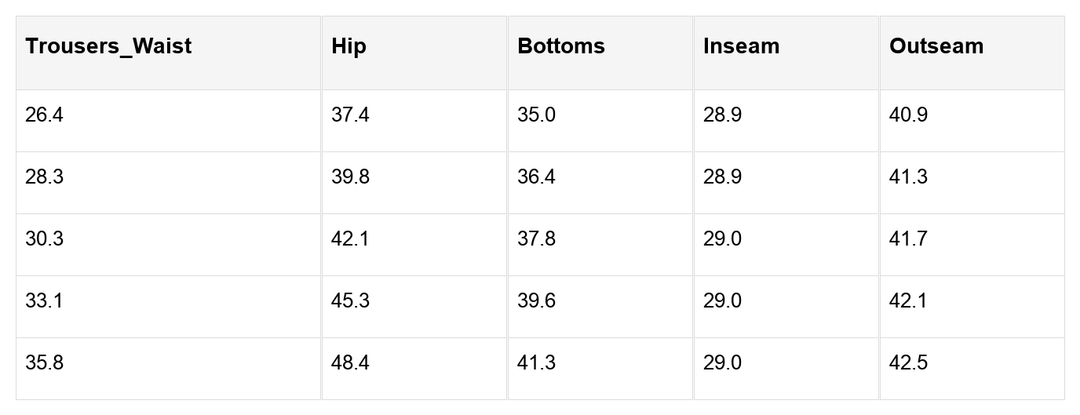Select bottoms measurement 41.3
This screenshot has width=1080, height=415.
[x=537, y=364]
